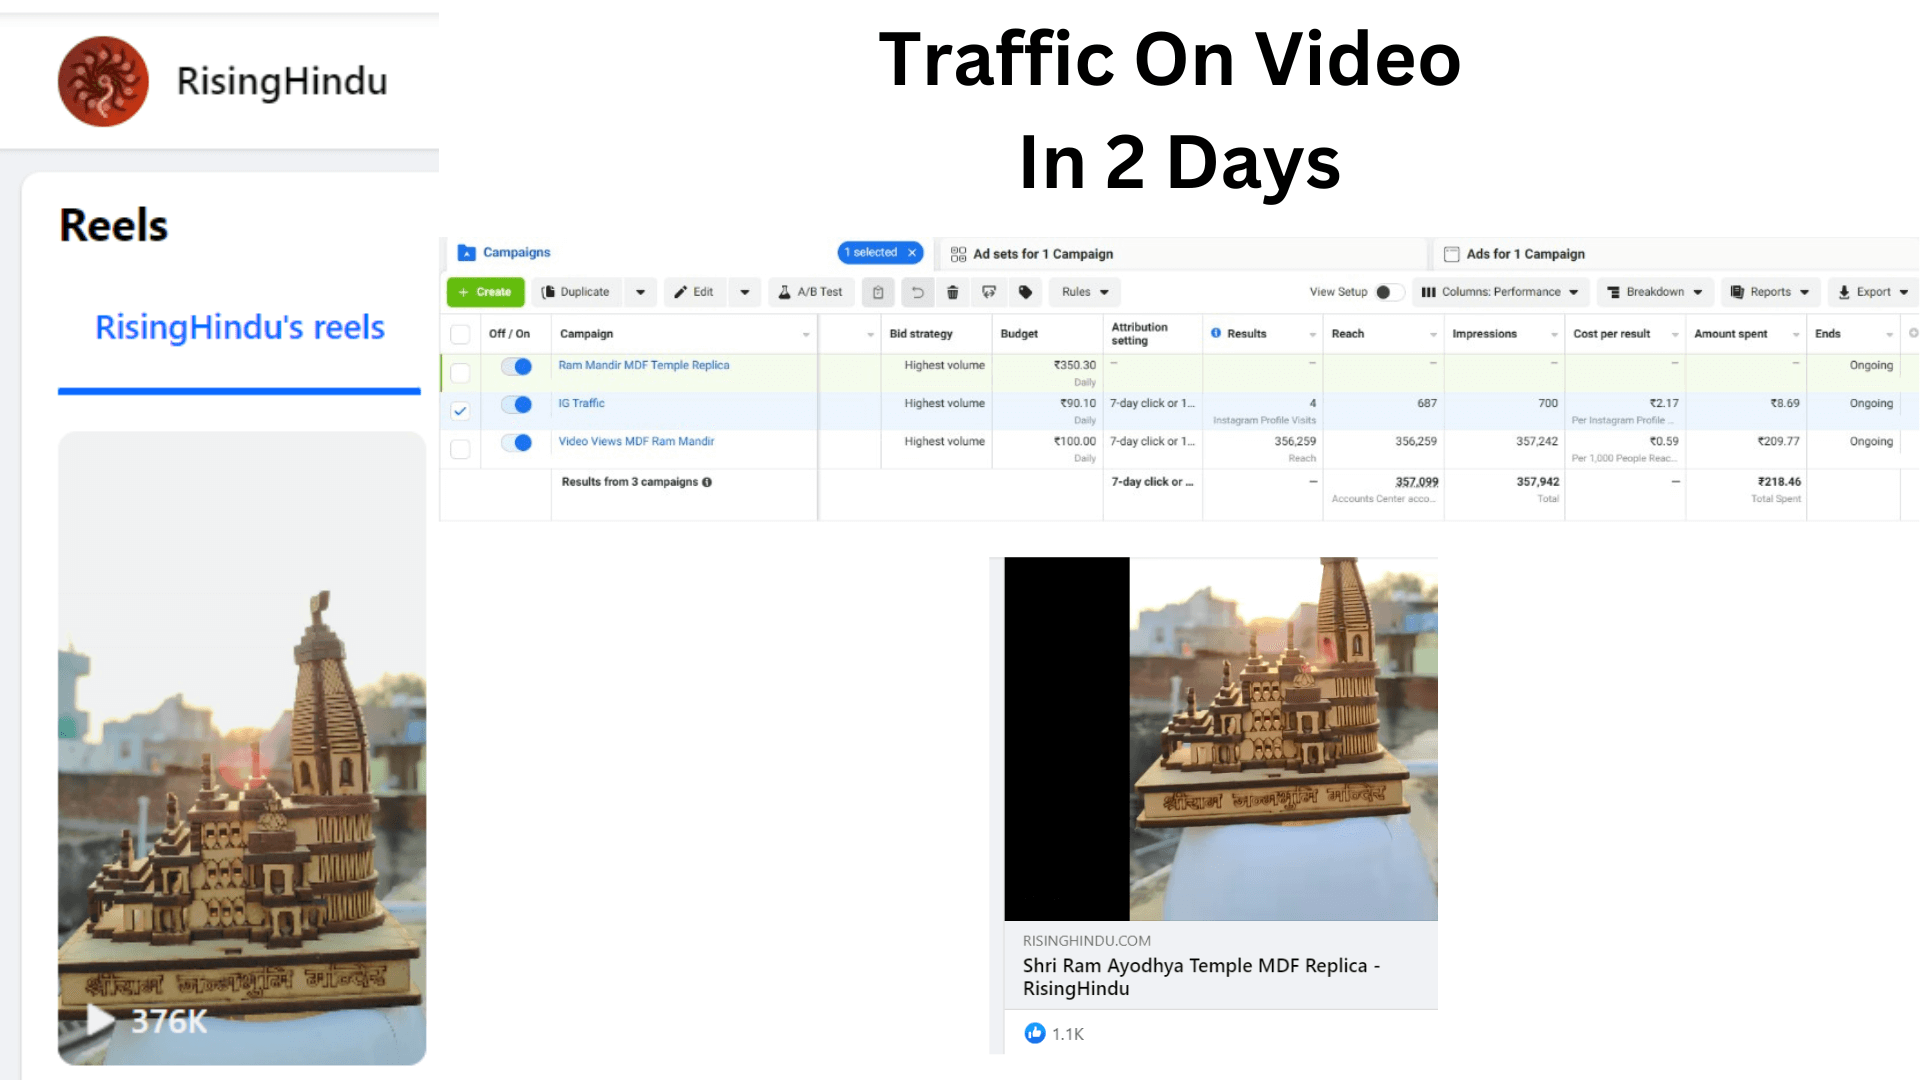Viewport: 1920px width, 1080px height.
Task: Click the clipboard paste icon
Action: click(x=878, y=292)
